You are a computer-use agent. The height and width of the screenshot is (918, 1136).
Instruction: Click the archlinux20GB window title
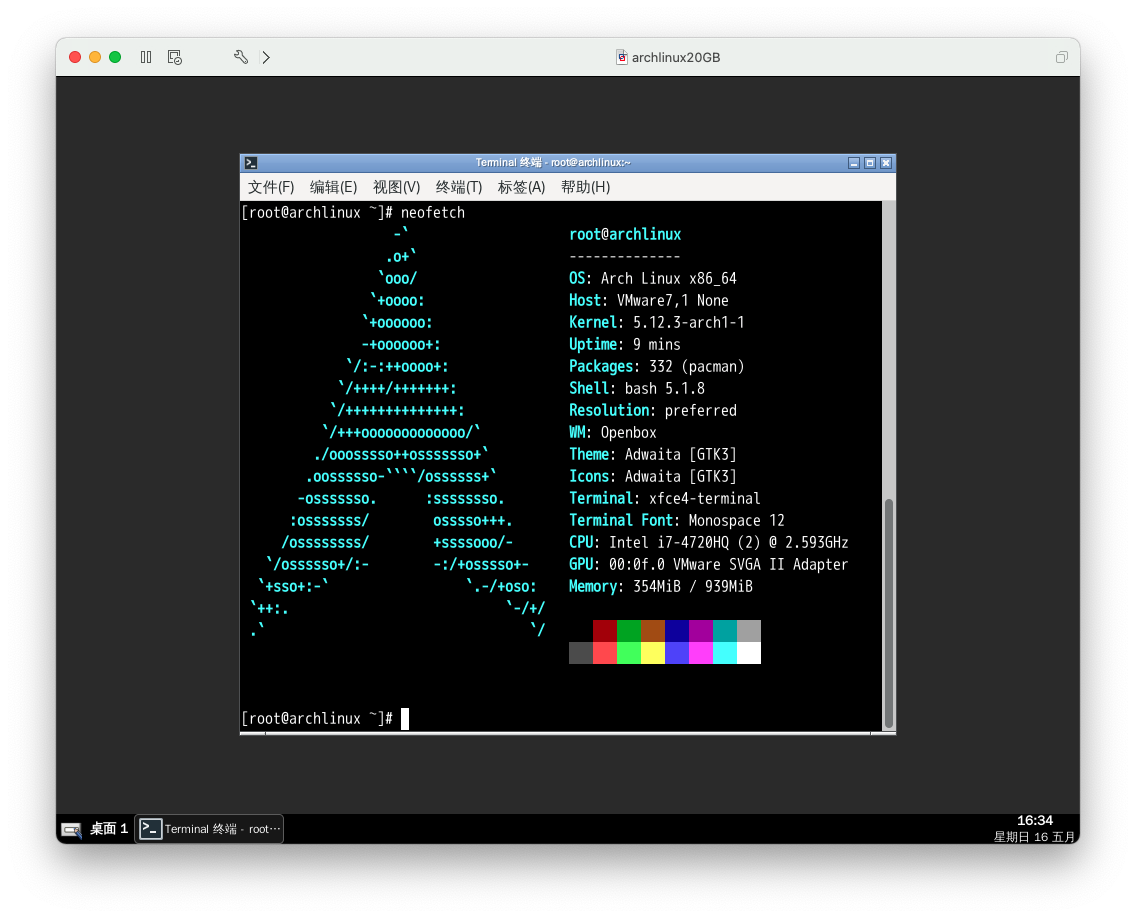click(675, 57)
